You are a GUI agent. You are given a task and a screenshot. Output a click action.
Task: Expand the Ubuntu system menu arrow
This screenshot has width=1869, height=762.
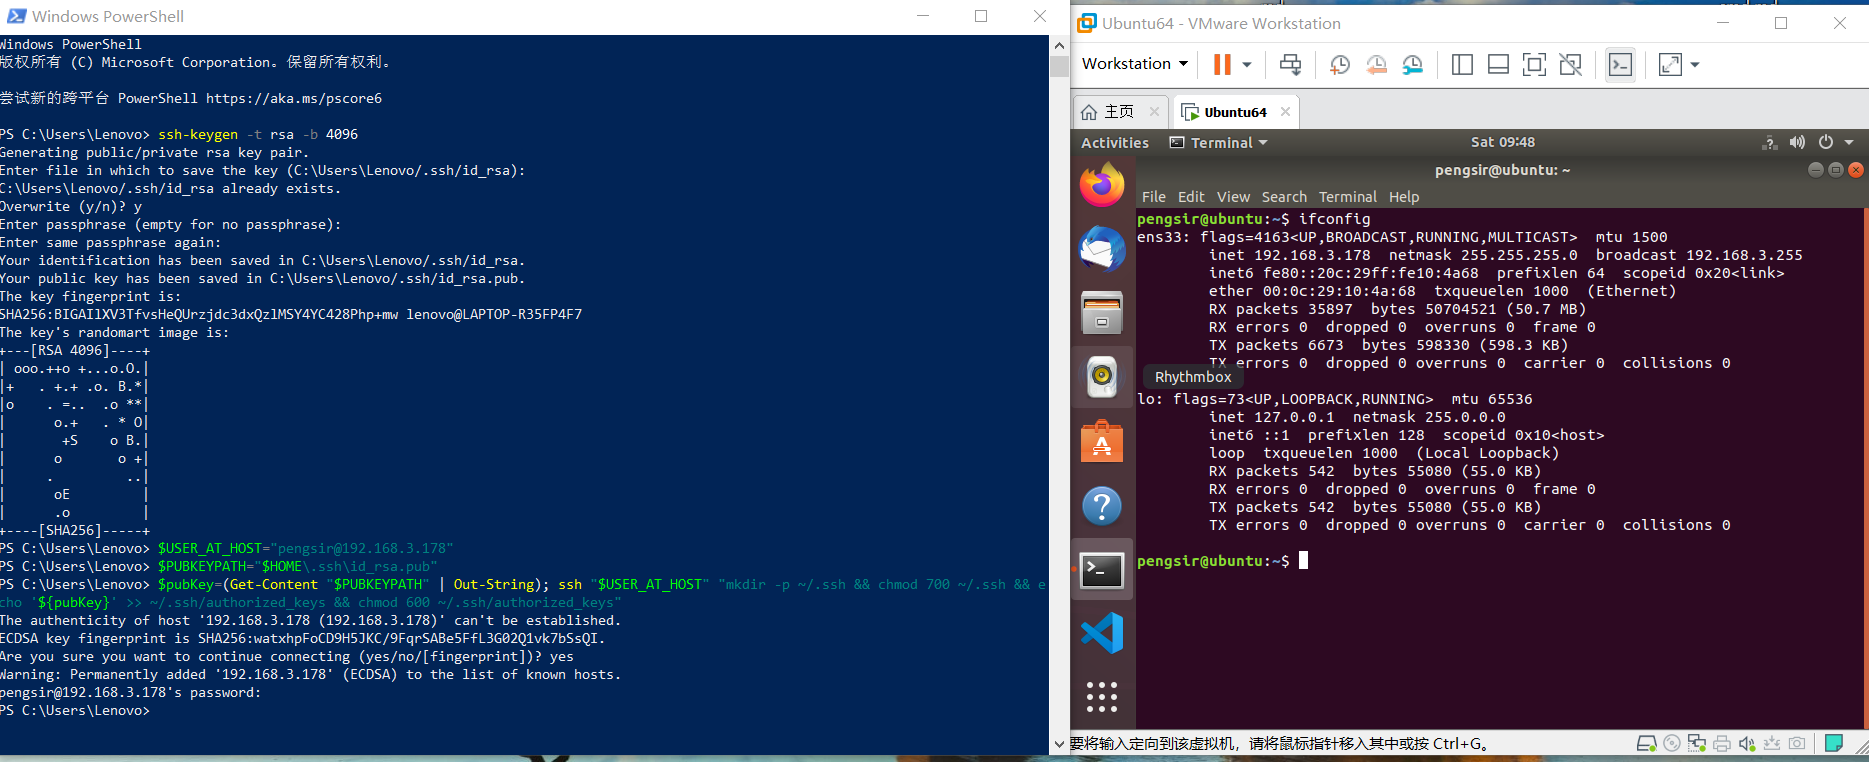click(x=1849, y=143)
